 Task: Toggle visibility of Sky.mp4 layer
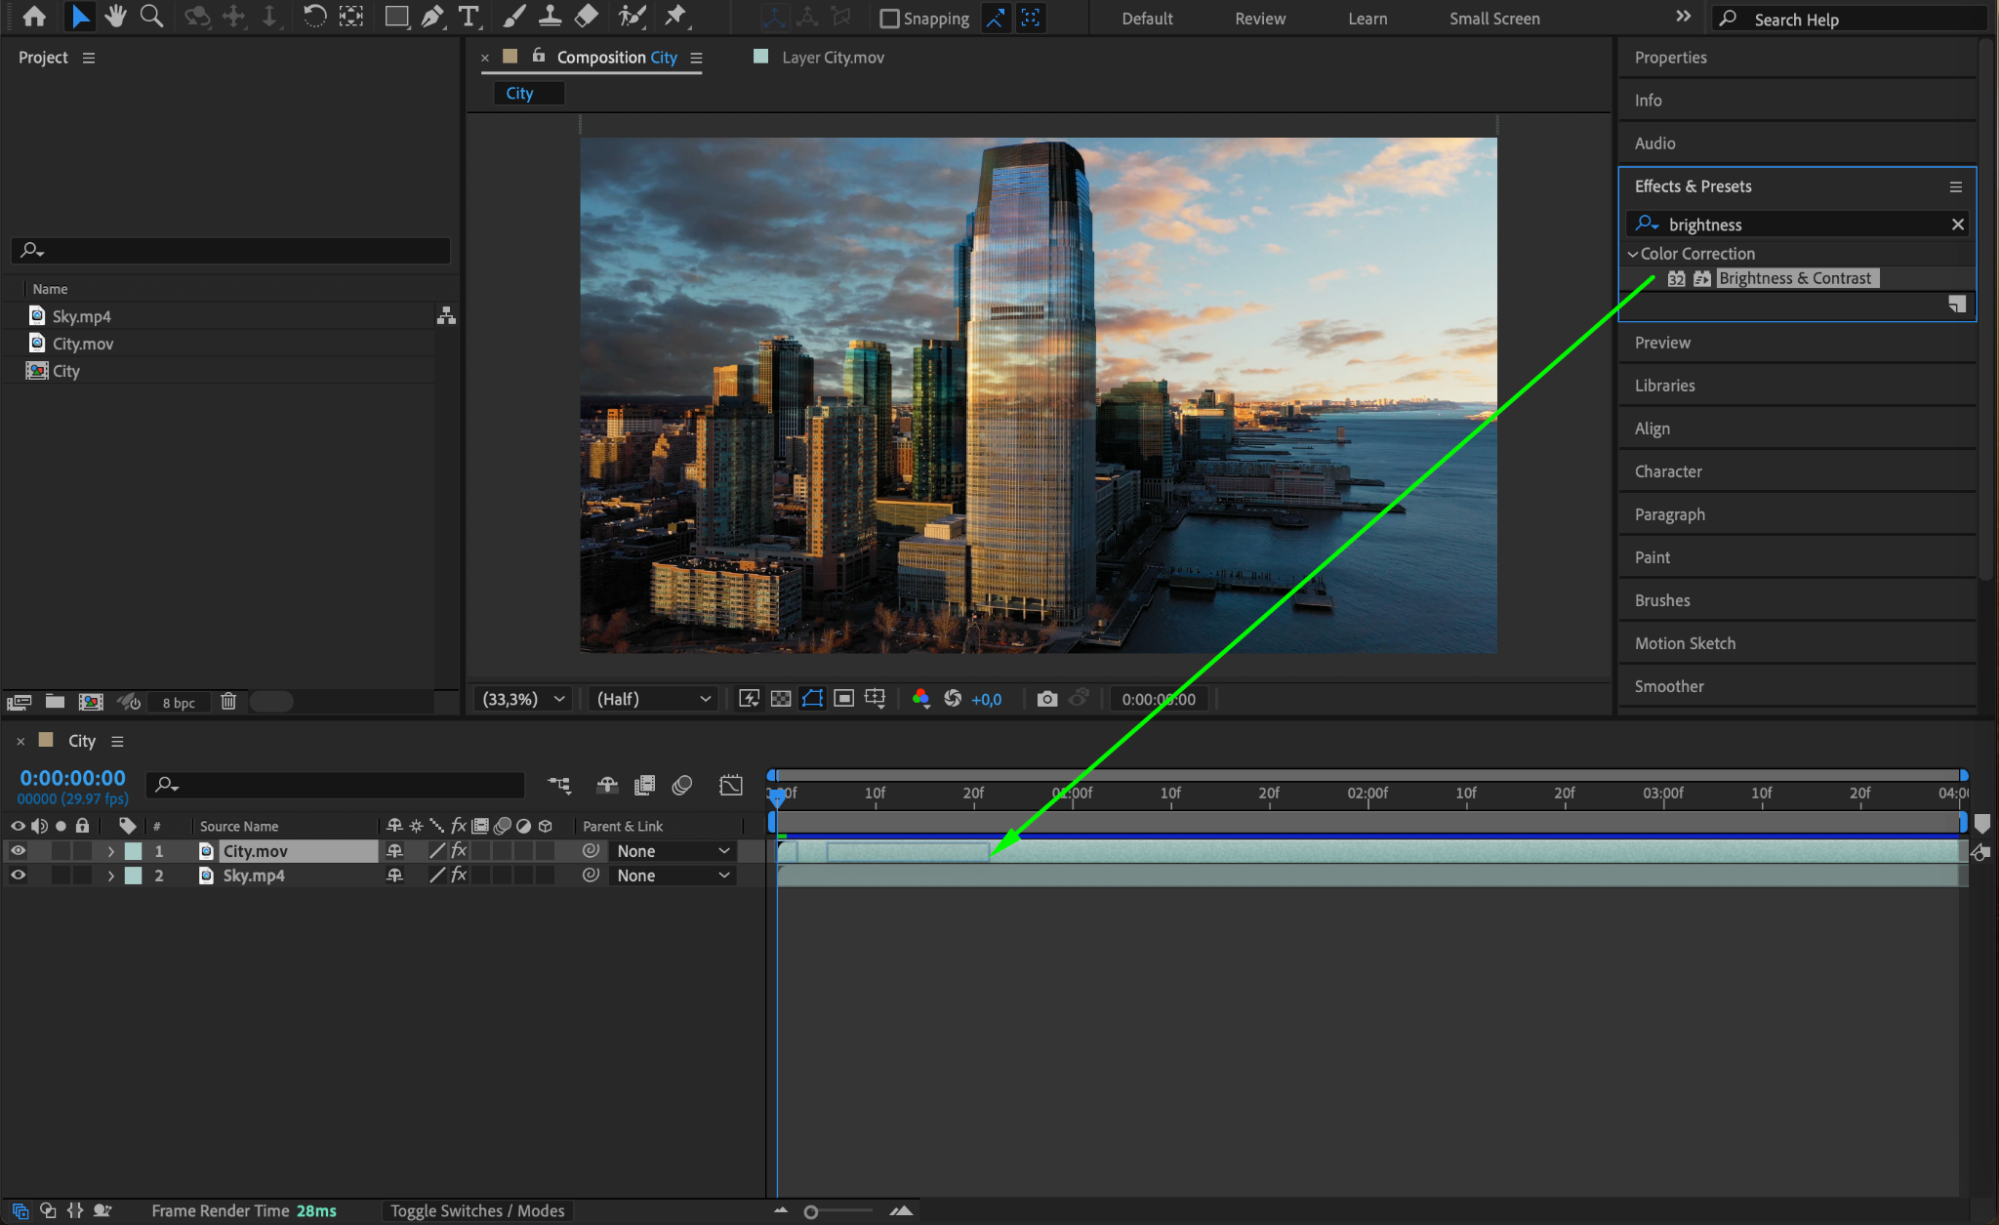coord(18,875)
